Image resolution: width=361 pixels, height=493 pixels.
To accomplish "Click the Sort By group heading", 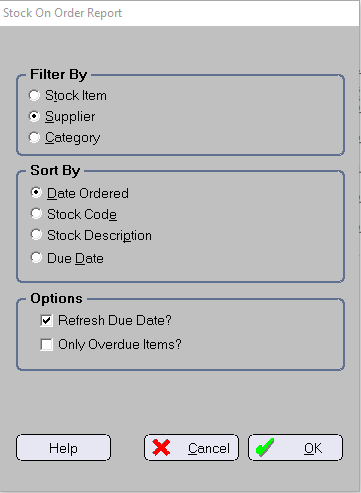I will [x=55, y=170].
